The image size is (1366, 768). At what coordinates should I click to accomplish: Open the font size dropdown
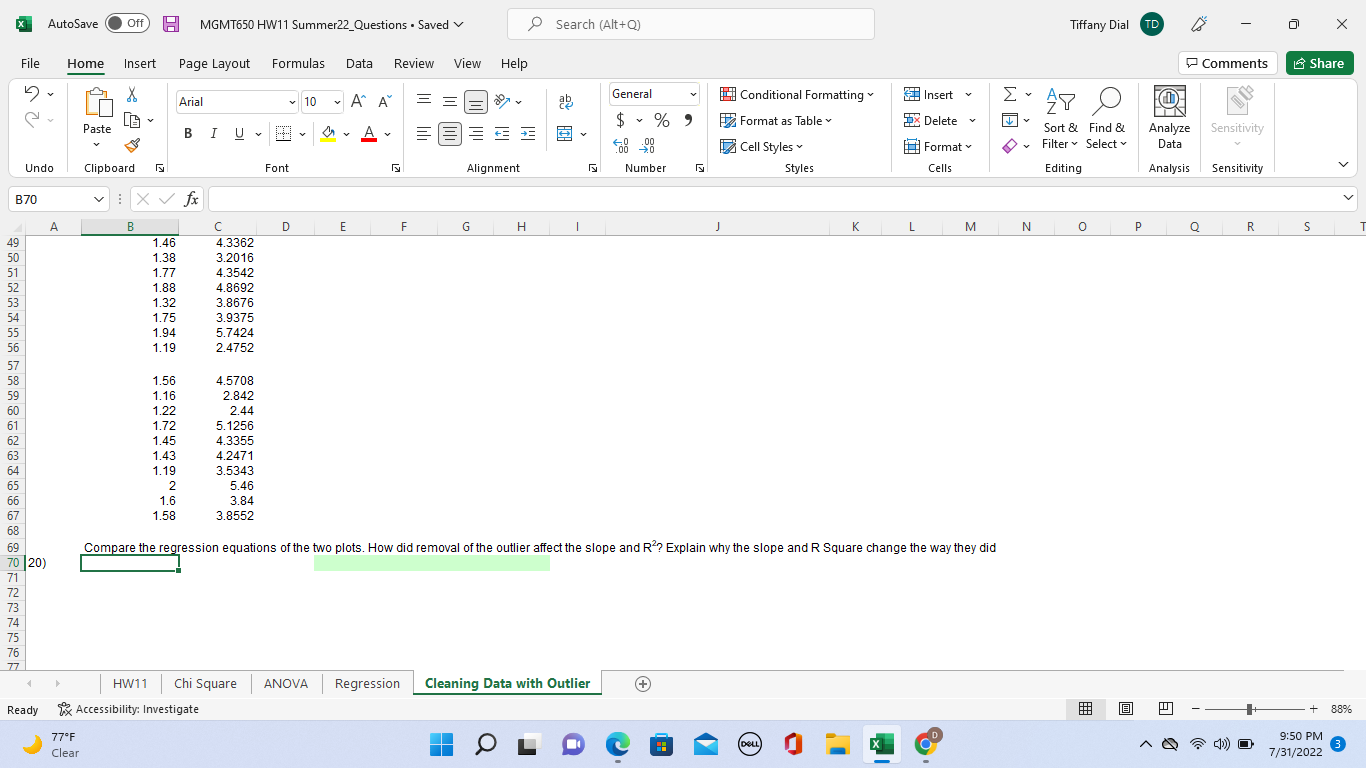[336, 102]
